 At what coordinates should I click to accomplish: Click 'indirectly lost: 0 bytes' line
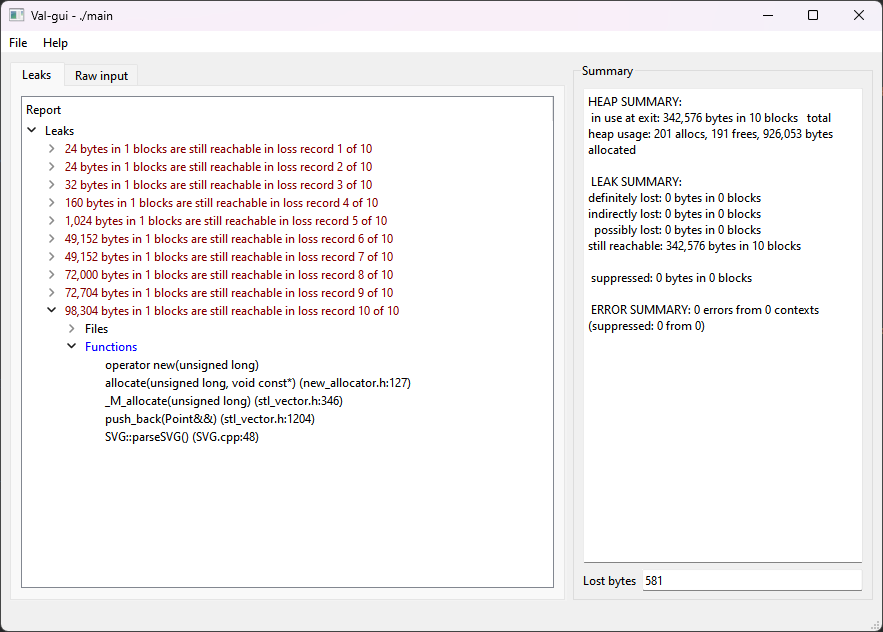pos(675,214)
